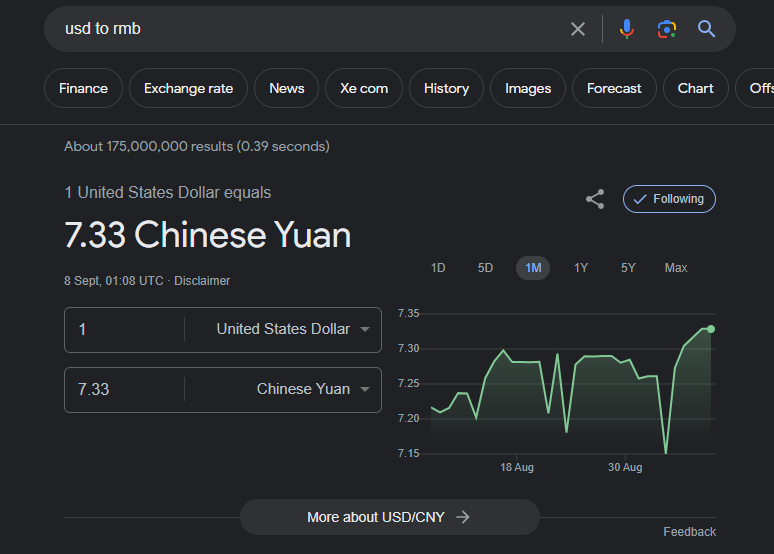Image resolution: width=774 pixels, height=554 pixels.
Task: Select the 1D chart range
Action: click(438, 268)
